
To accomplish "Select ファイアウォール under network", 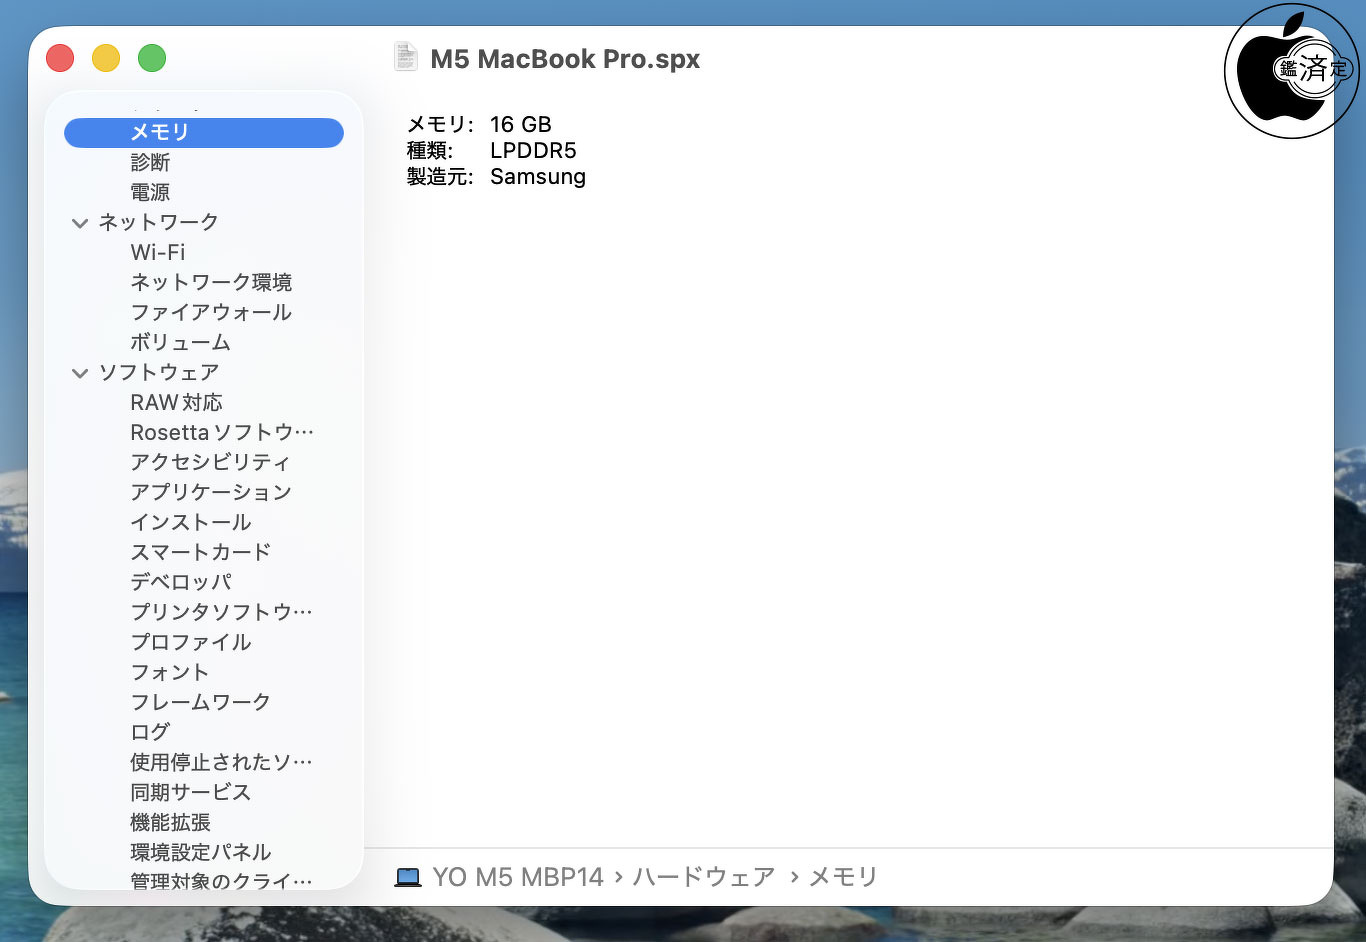I will [211, 312].
